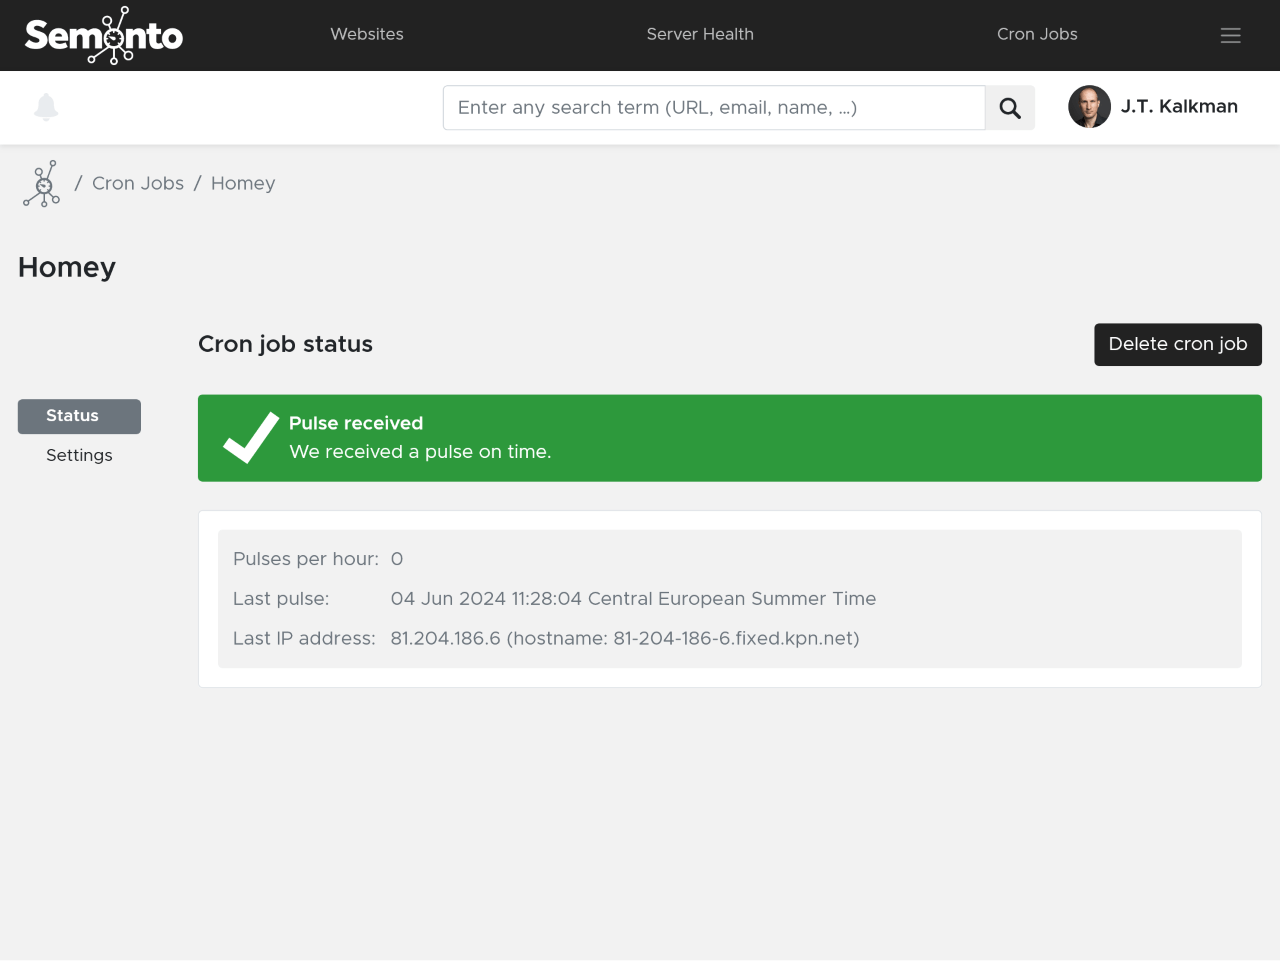1280x961 pixels.
Task: Click the 'Cron job status' heading
Action: coord(285,344)
